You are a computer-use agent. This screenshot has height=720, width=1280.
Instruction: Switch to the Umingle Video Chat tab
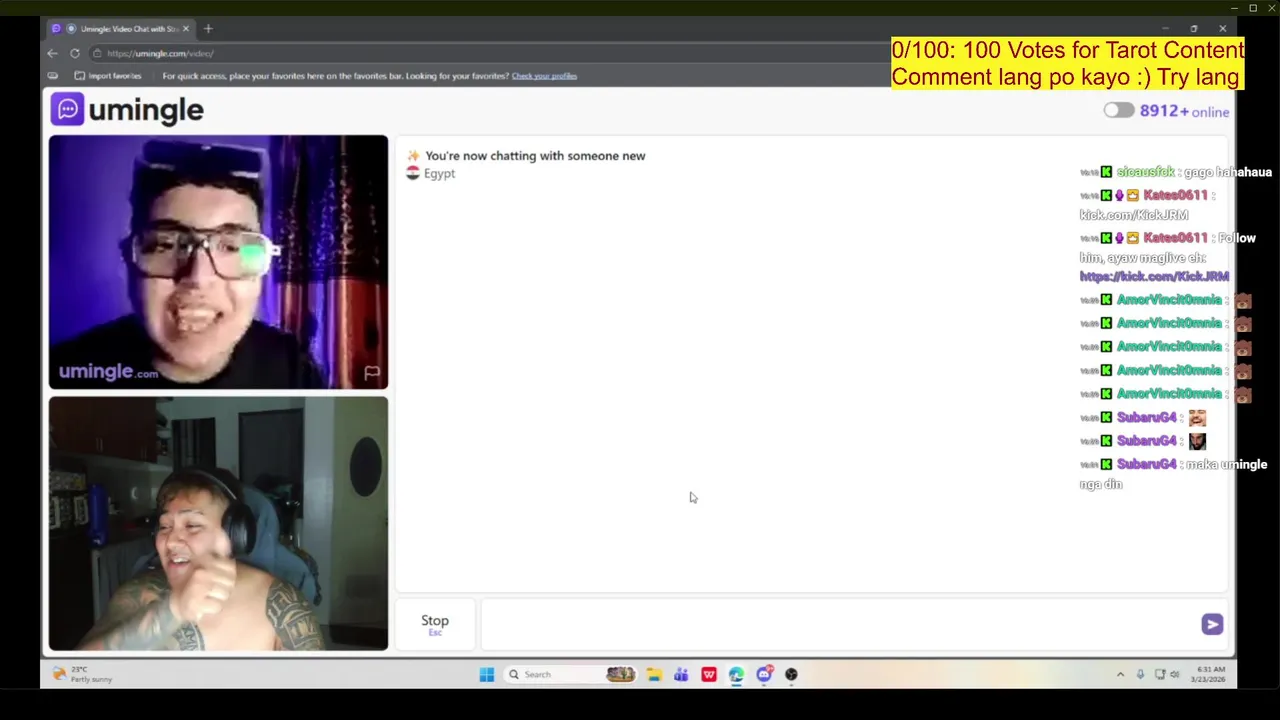pos(120,28)
